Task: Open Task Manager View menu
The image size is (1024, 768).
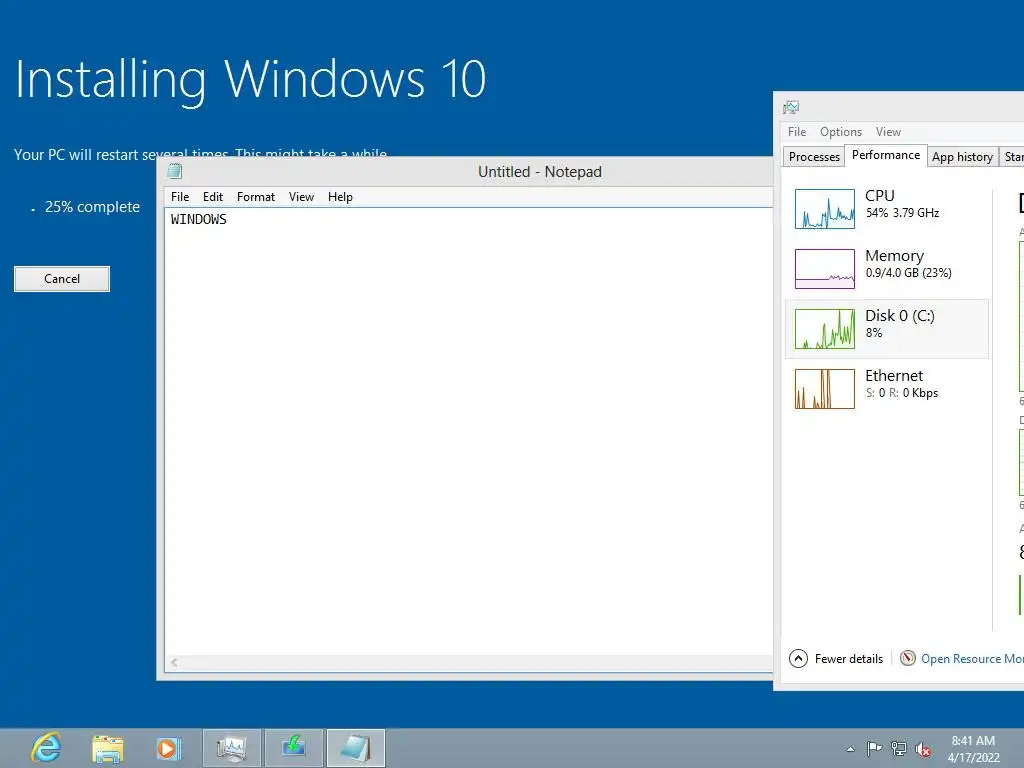Action: pyautogui.click(x=888, y=132)
